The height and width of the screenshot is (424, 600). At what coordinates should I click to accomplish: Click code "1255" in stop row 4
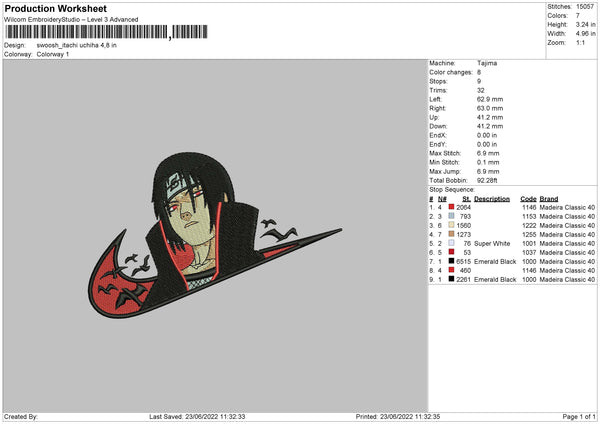(529, 235)
